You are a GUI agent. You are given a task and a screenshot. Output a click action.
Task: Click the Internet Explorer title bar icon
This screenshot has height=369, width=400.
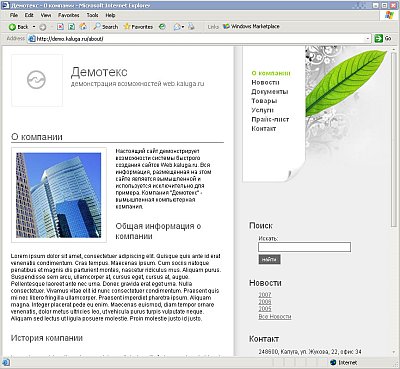[x=6, y=6]
